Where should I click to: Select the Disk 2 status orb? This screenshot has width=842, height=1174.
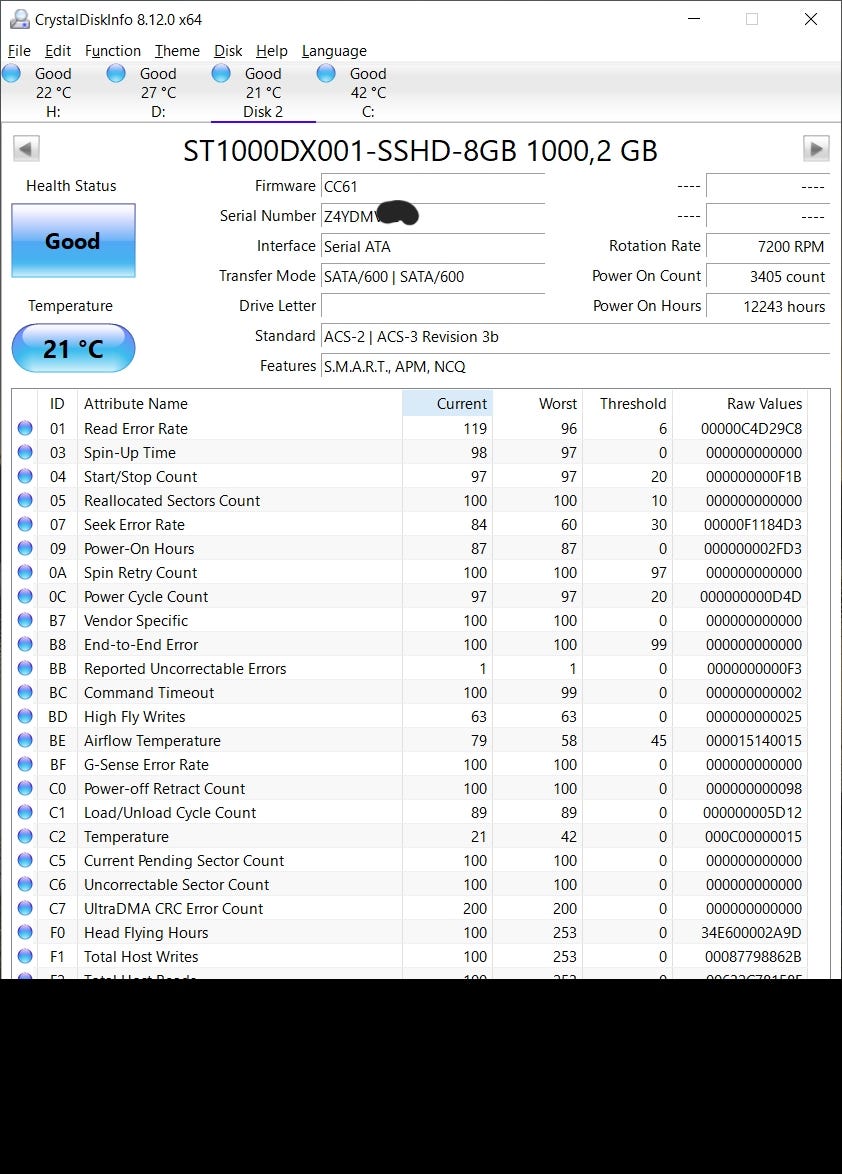[x=221, y=73]
